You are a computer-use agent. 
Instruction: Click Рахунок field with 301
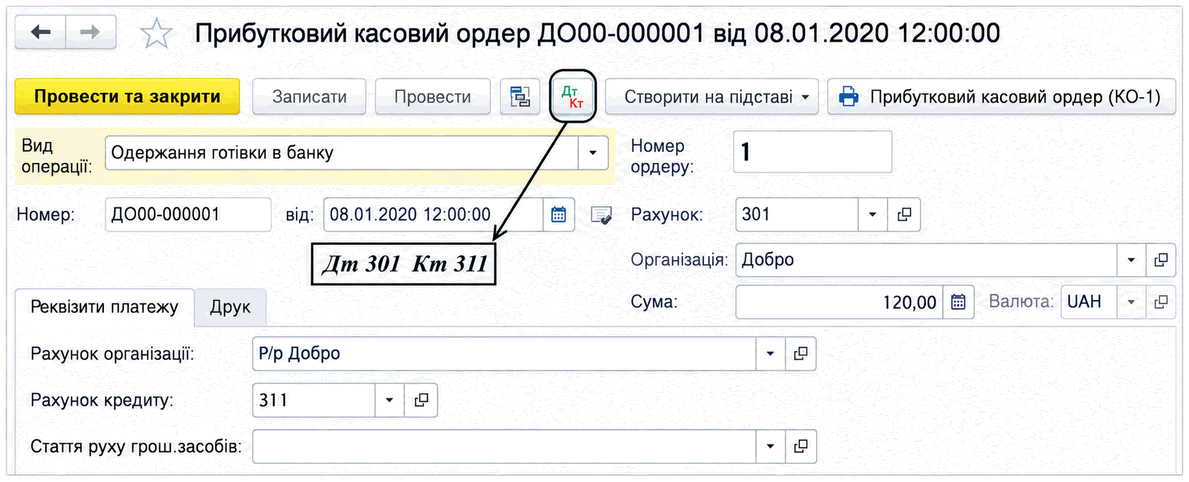click(797, 214)
